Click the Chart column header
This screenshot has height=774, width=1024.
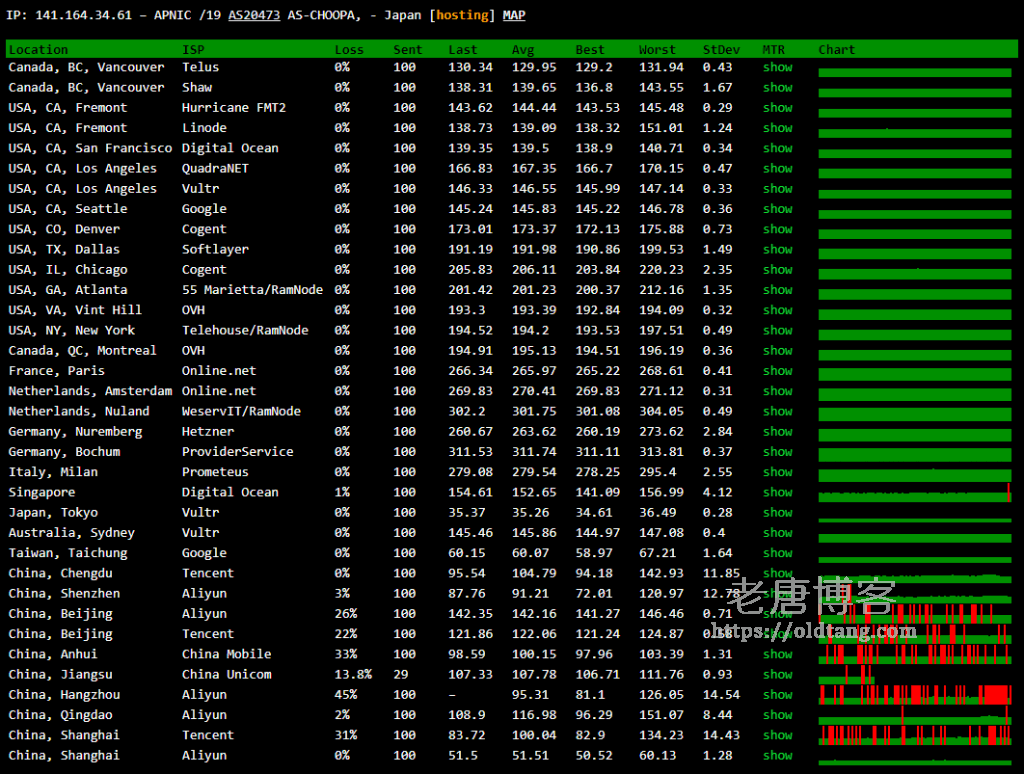pos(837,50)
